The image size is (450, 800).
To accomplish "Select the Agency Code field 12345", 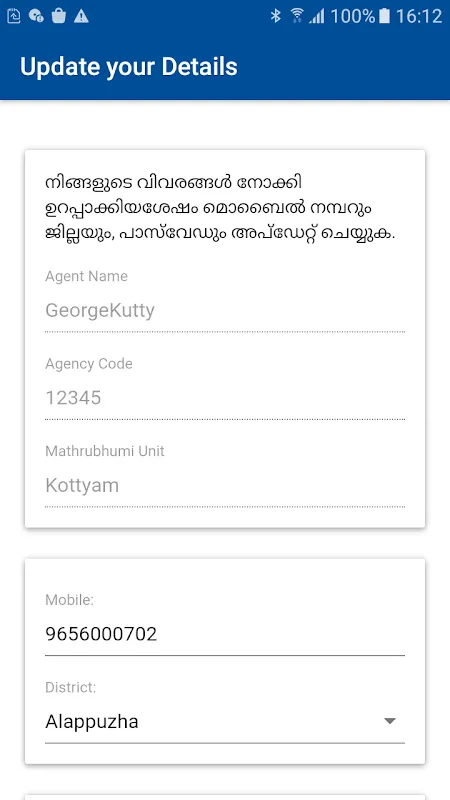I will [225, 398].
